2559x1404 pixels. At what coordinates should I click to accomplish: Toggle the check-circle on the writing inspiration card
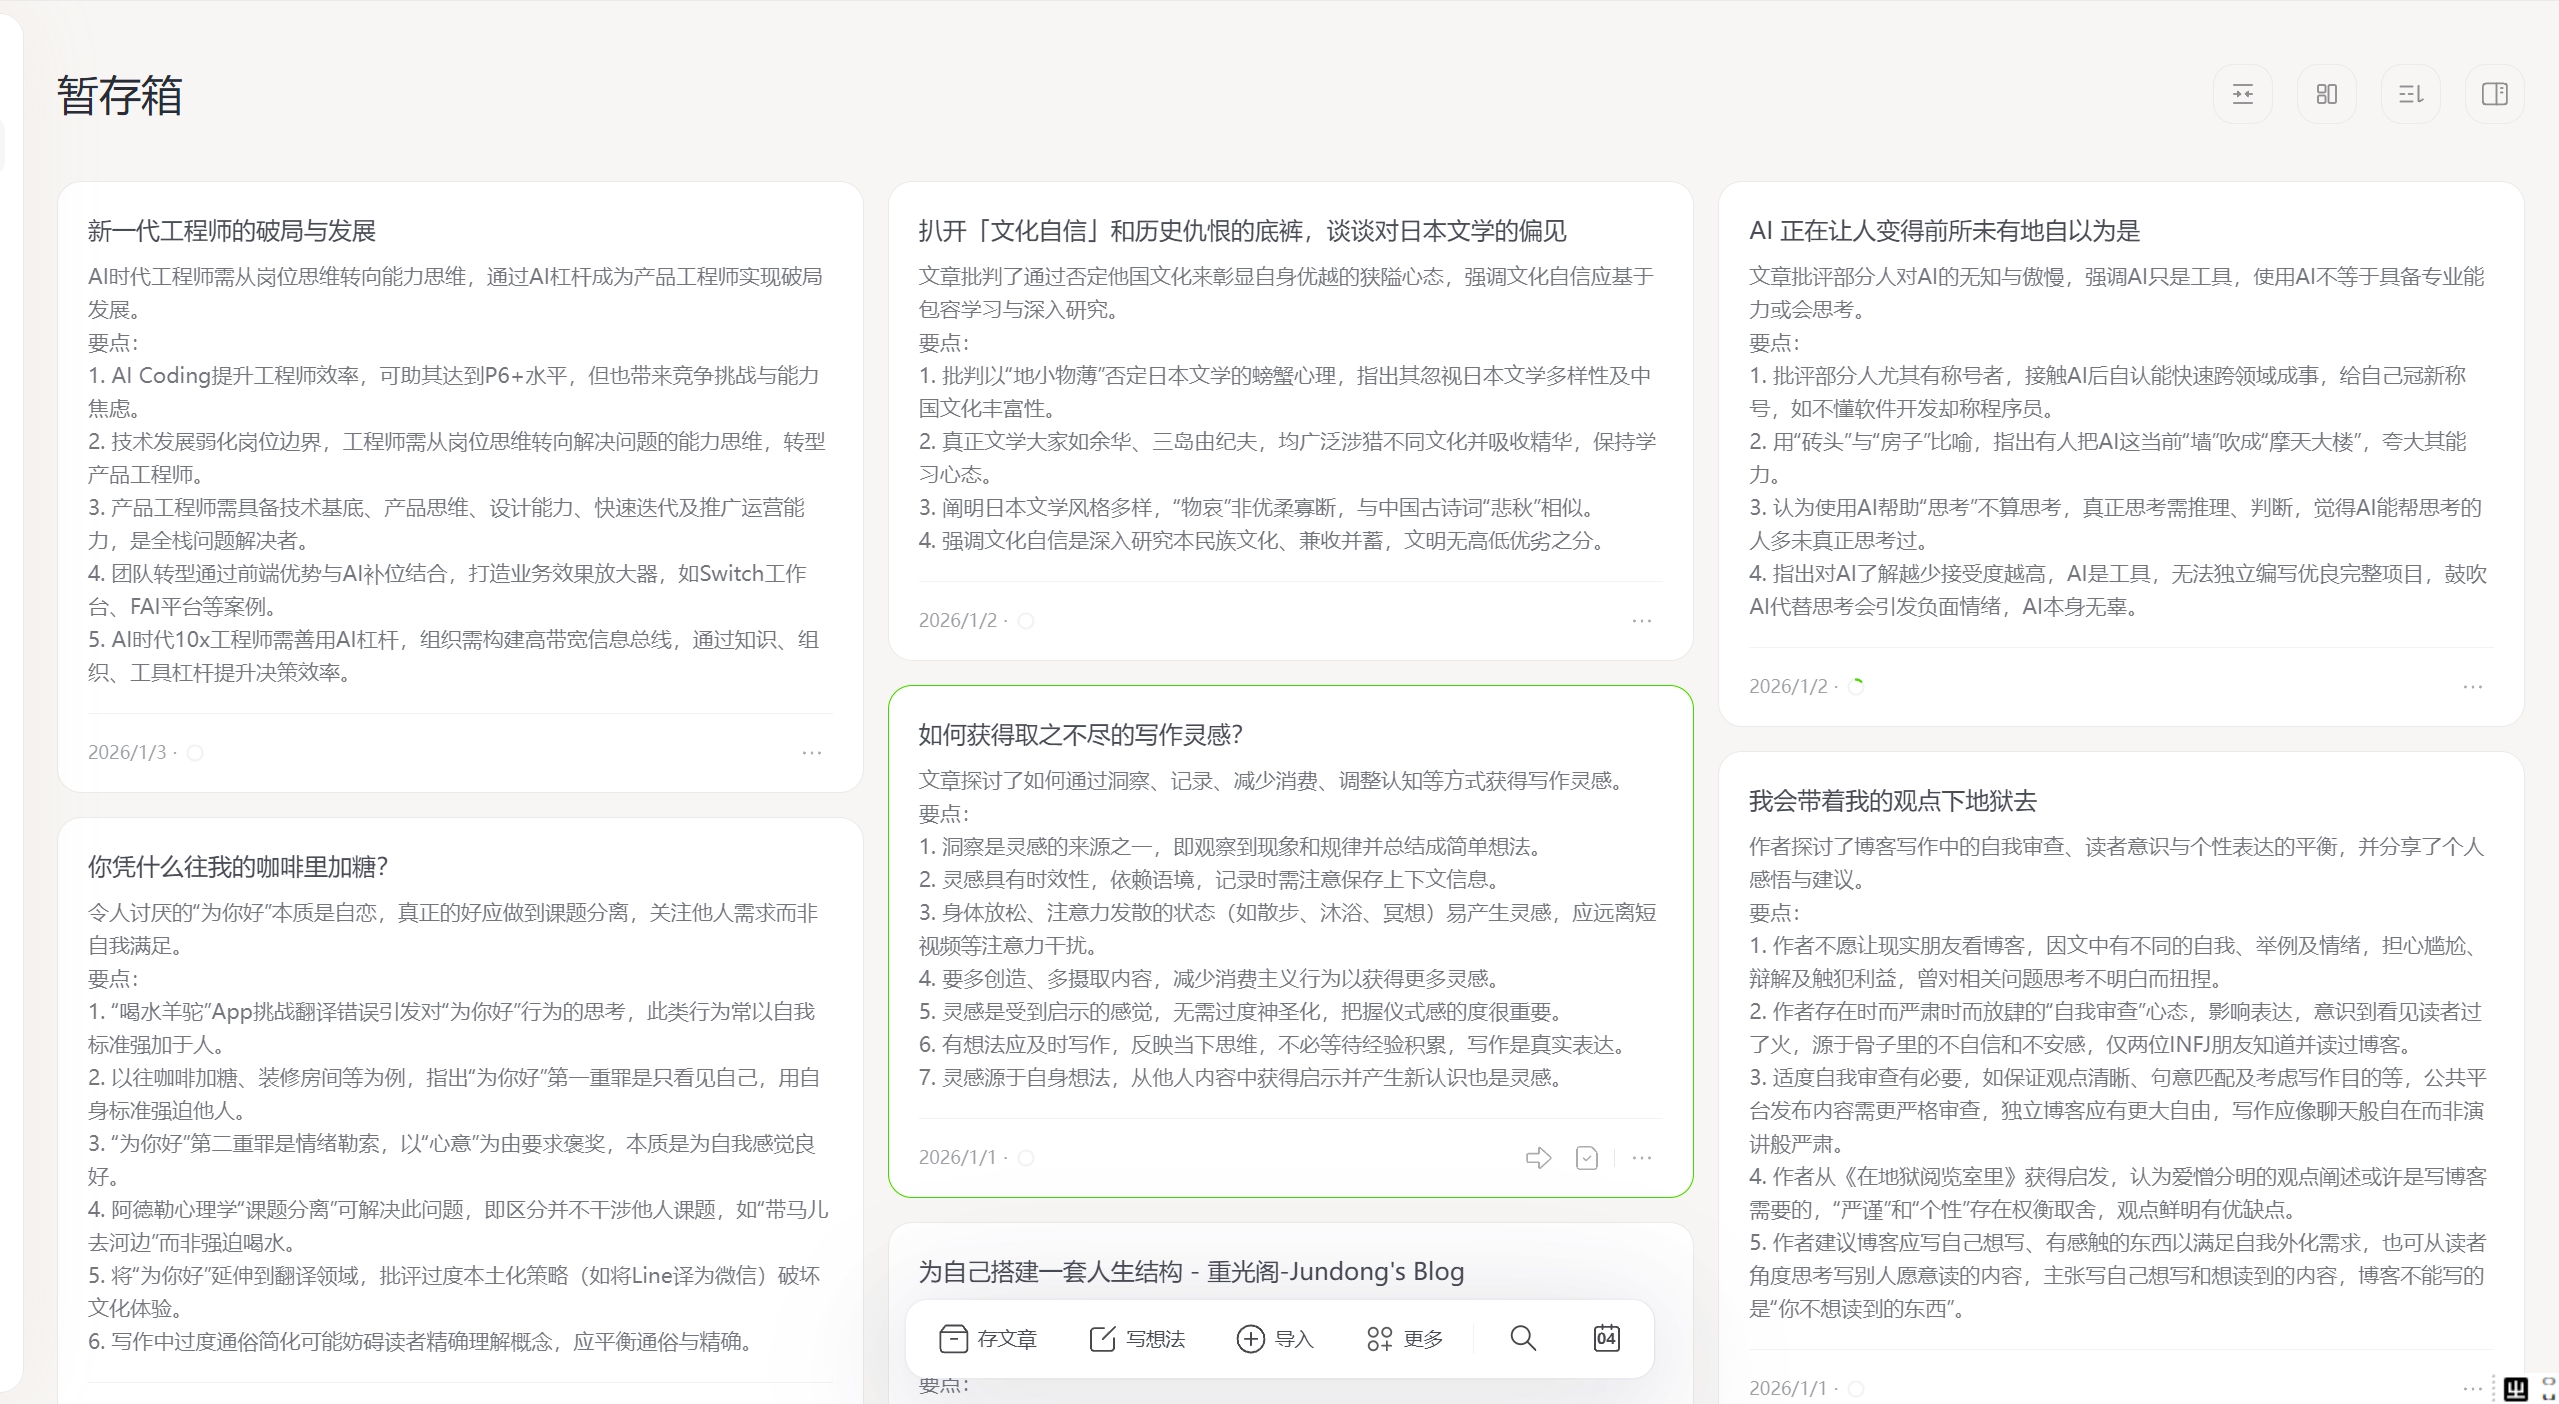1586,1157
